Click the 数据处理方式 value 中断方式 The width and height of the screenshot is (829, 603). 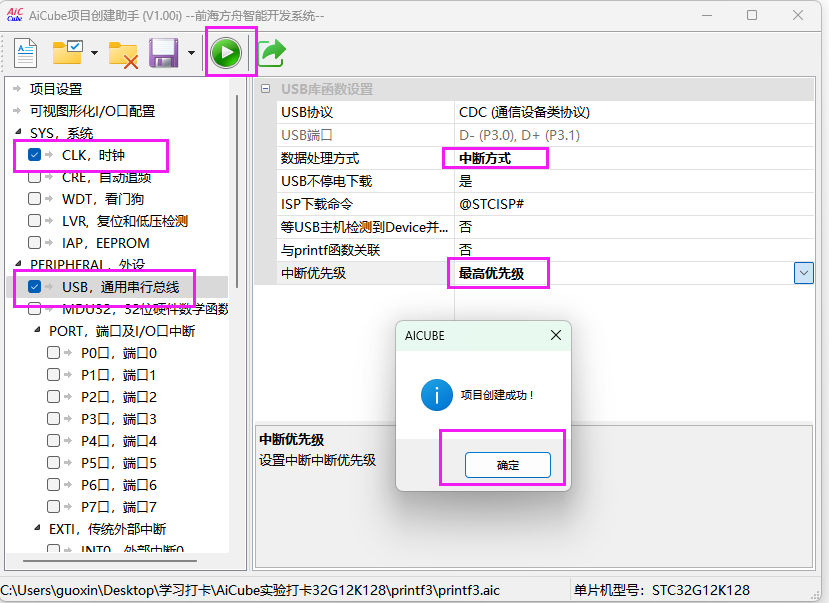click(x=485, y=159)
